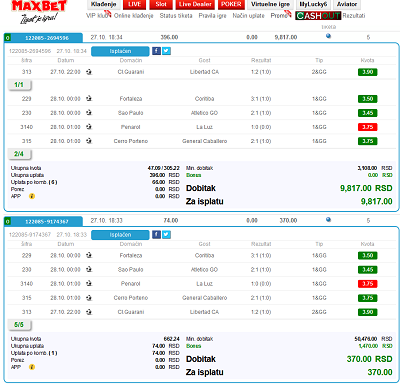
Task: Click the APP info icon in second ticket
Action: 32,367
